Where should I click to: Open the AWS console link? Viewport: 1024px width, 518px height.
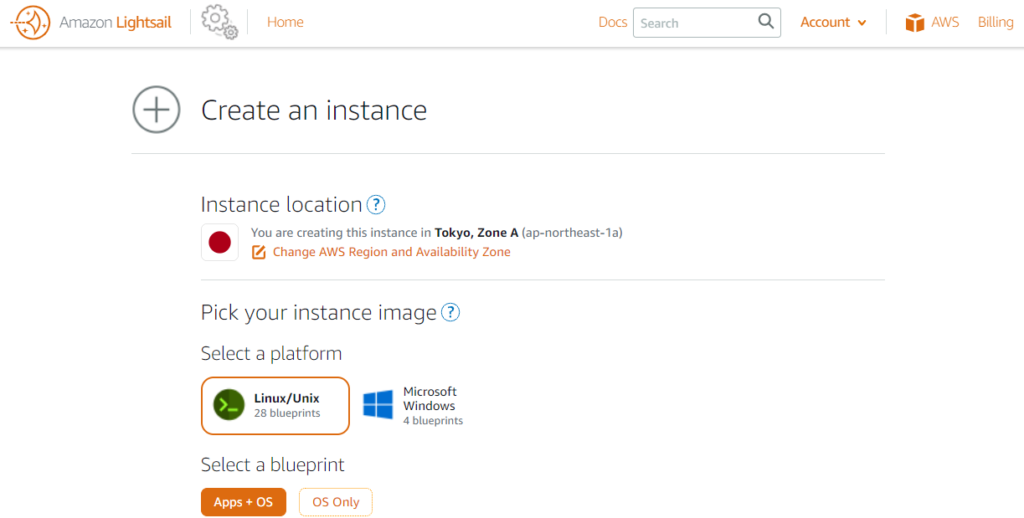945,22
